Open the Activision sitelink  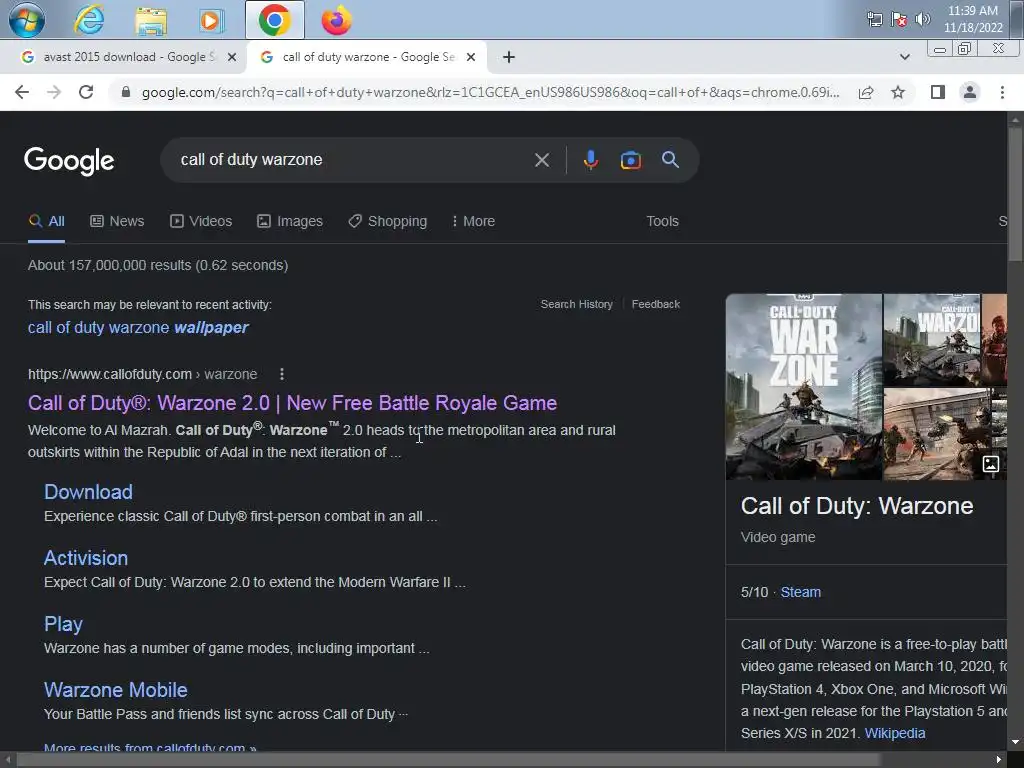point(86,558)
